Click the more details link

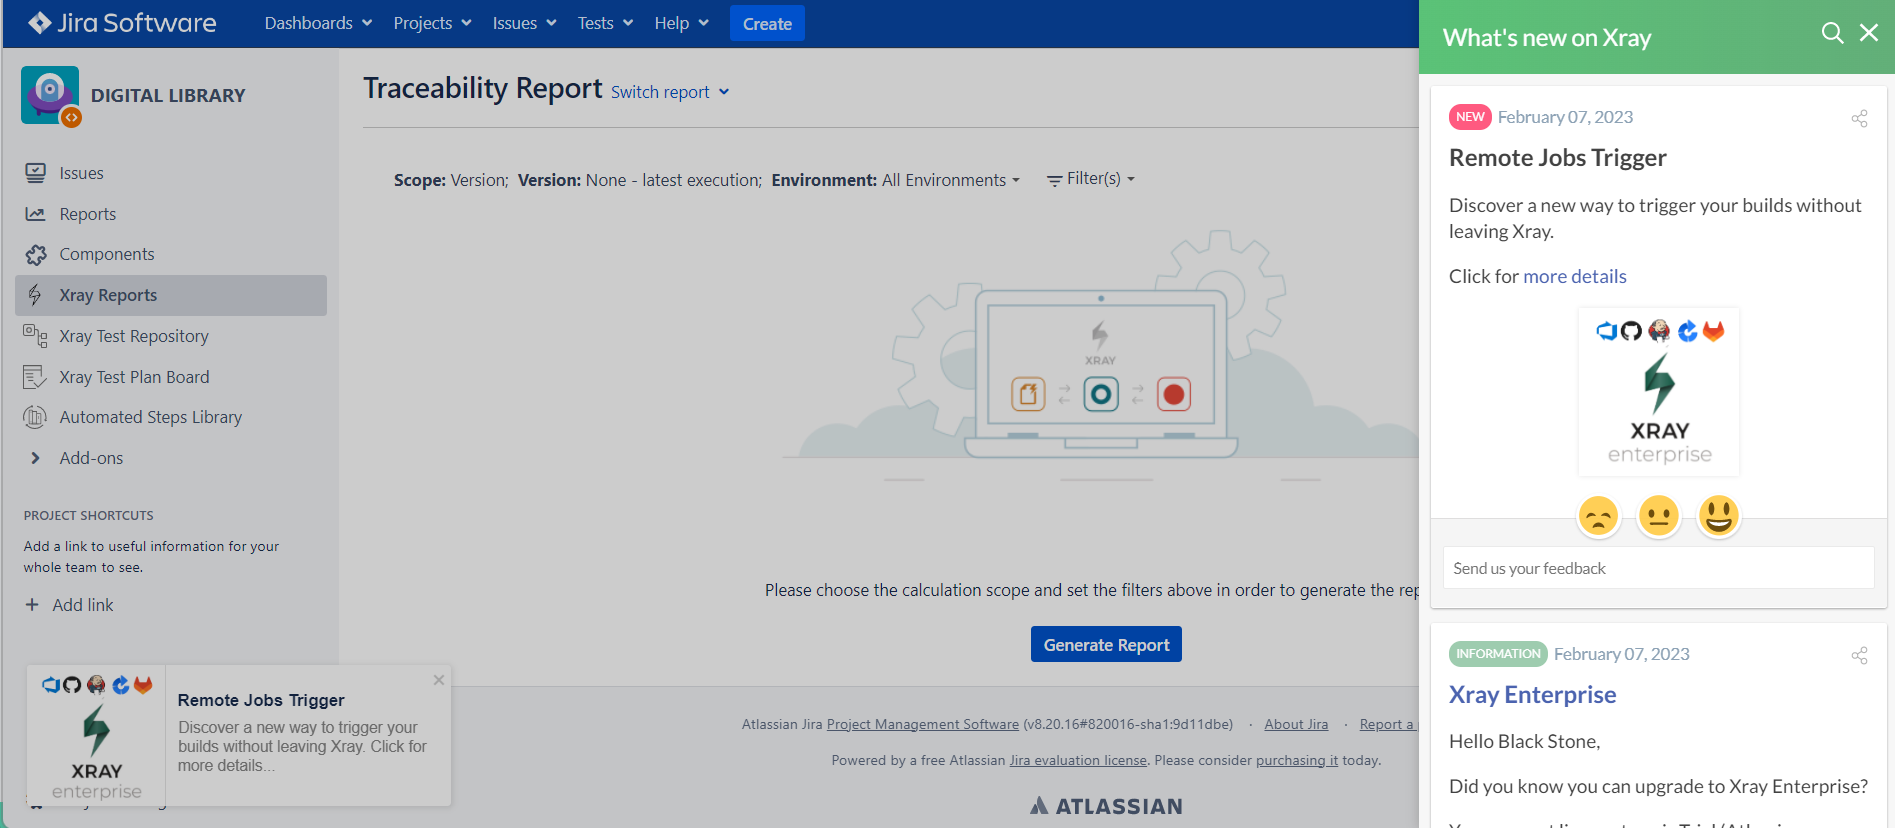pyautogui.click(x=1575, y=276)
